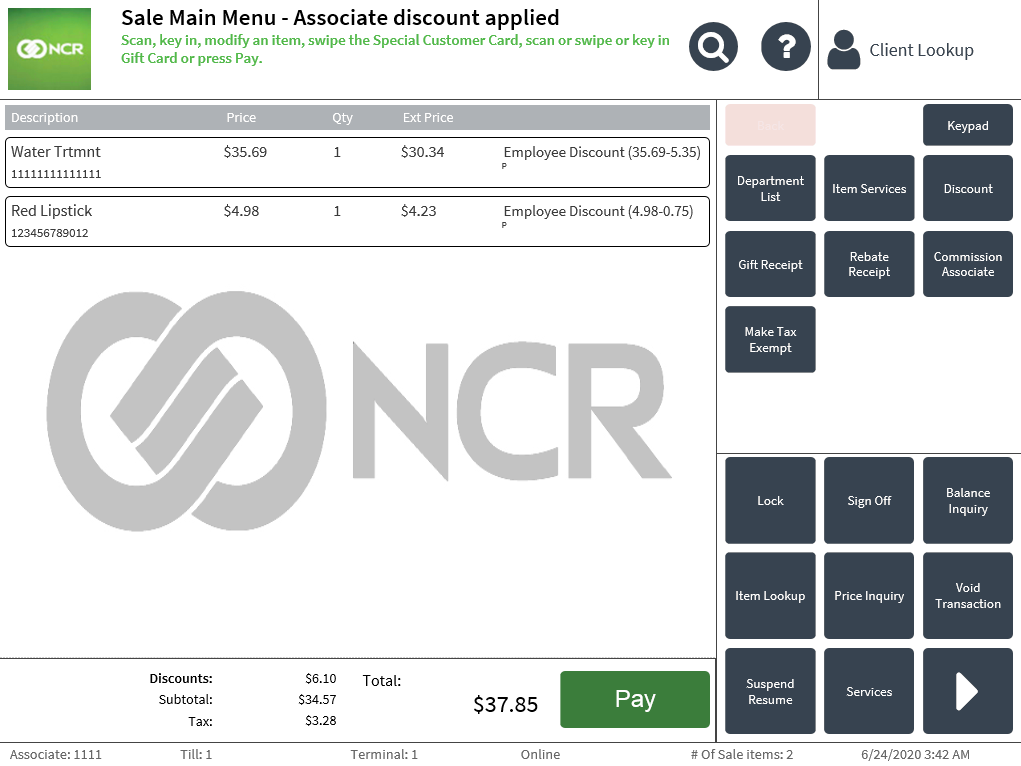This screenshot has width=1021, height=766.
Task: Open Balance Inquiry
Action: pyautogui.click(x=968, y=500)
